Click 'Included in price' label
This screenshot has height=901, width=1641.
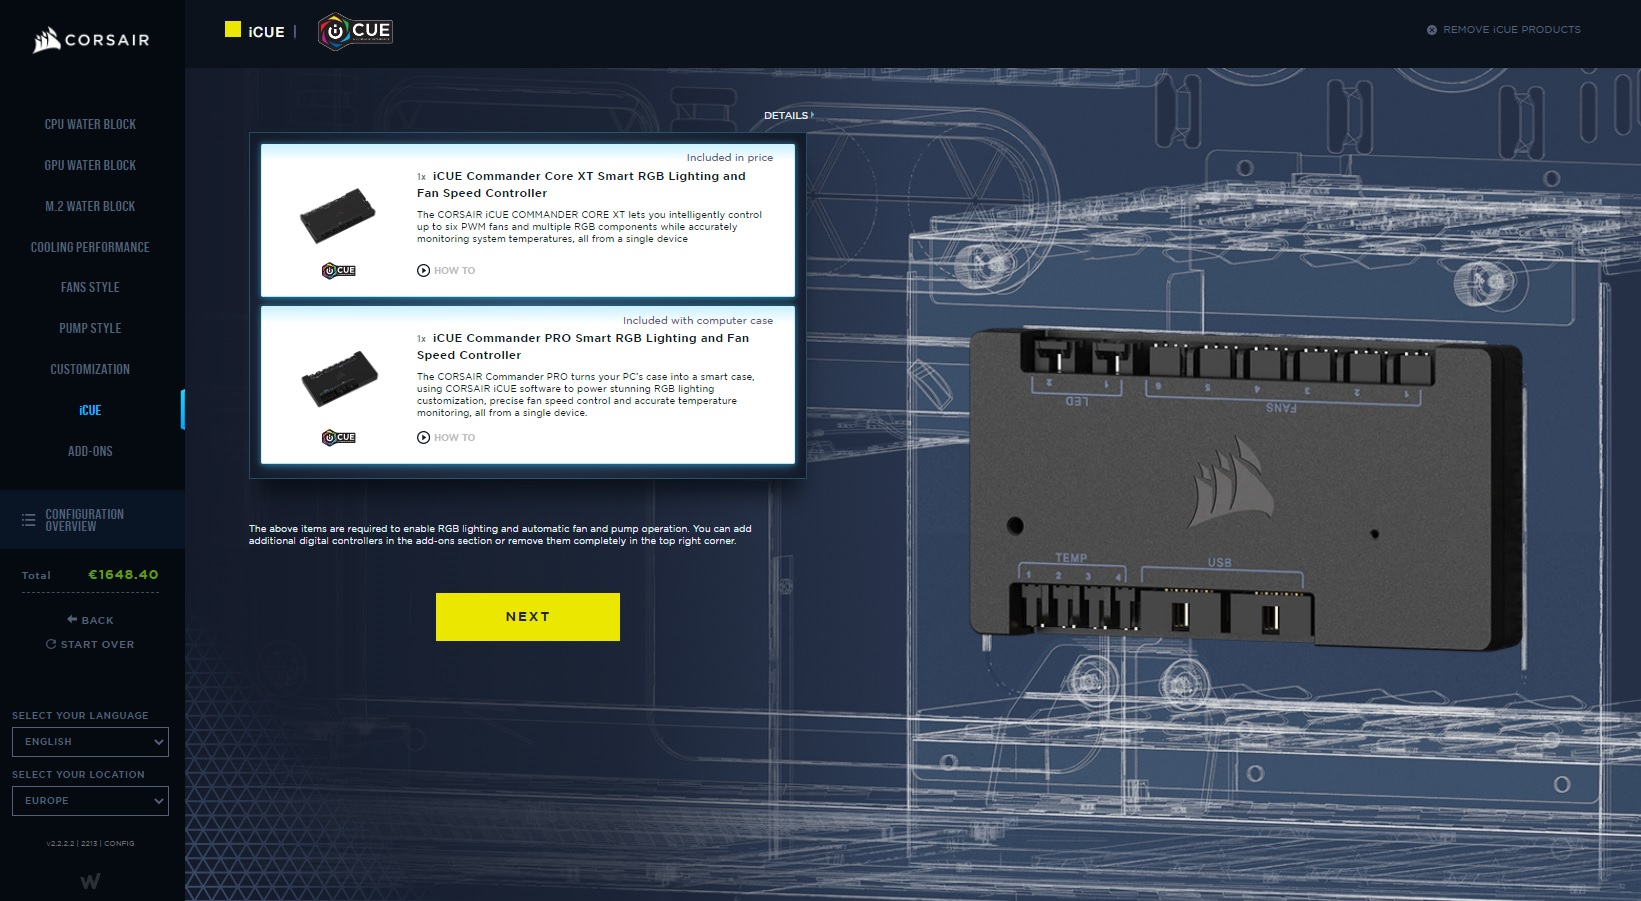(729, 158)
